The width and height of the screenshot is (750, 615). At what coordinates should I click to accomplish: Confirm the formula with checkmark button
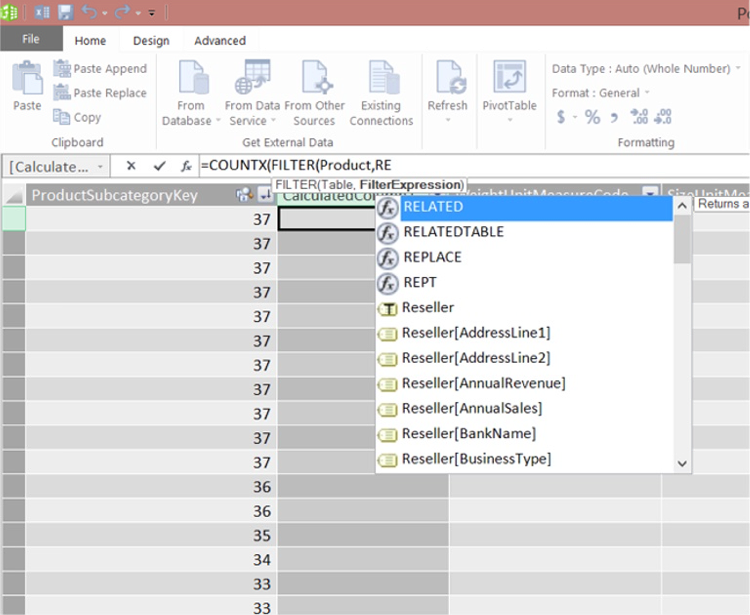159,166
